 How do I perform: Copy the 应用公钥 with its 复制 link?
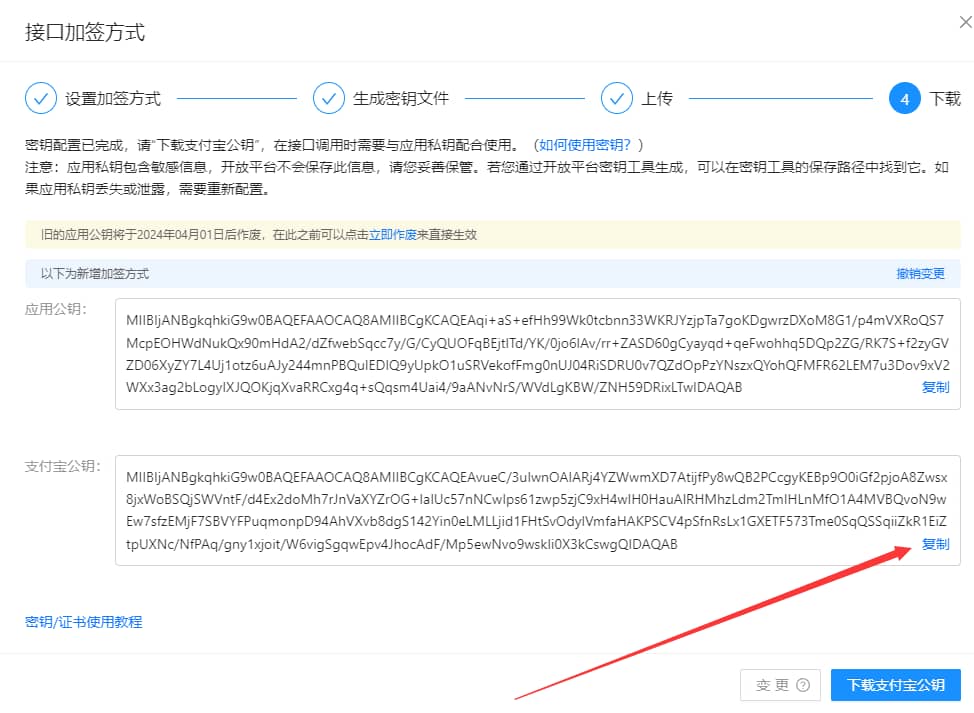[x=935, y=387]
